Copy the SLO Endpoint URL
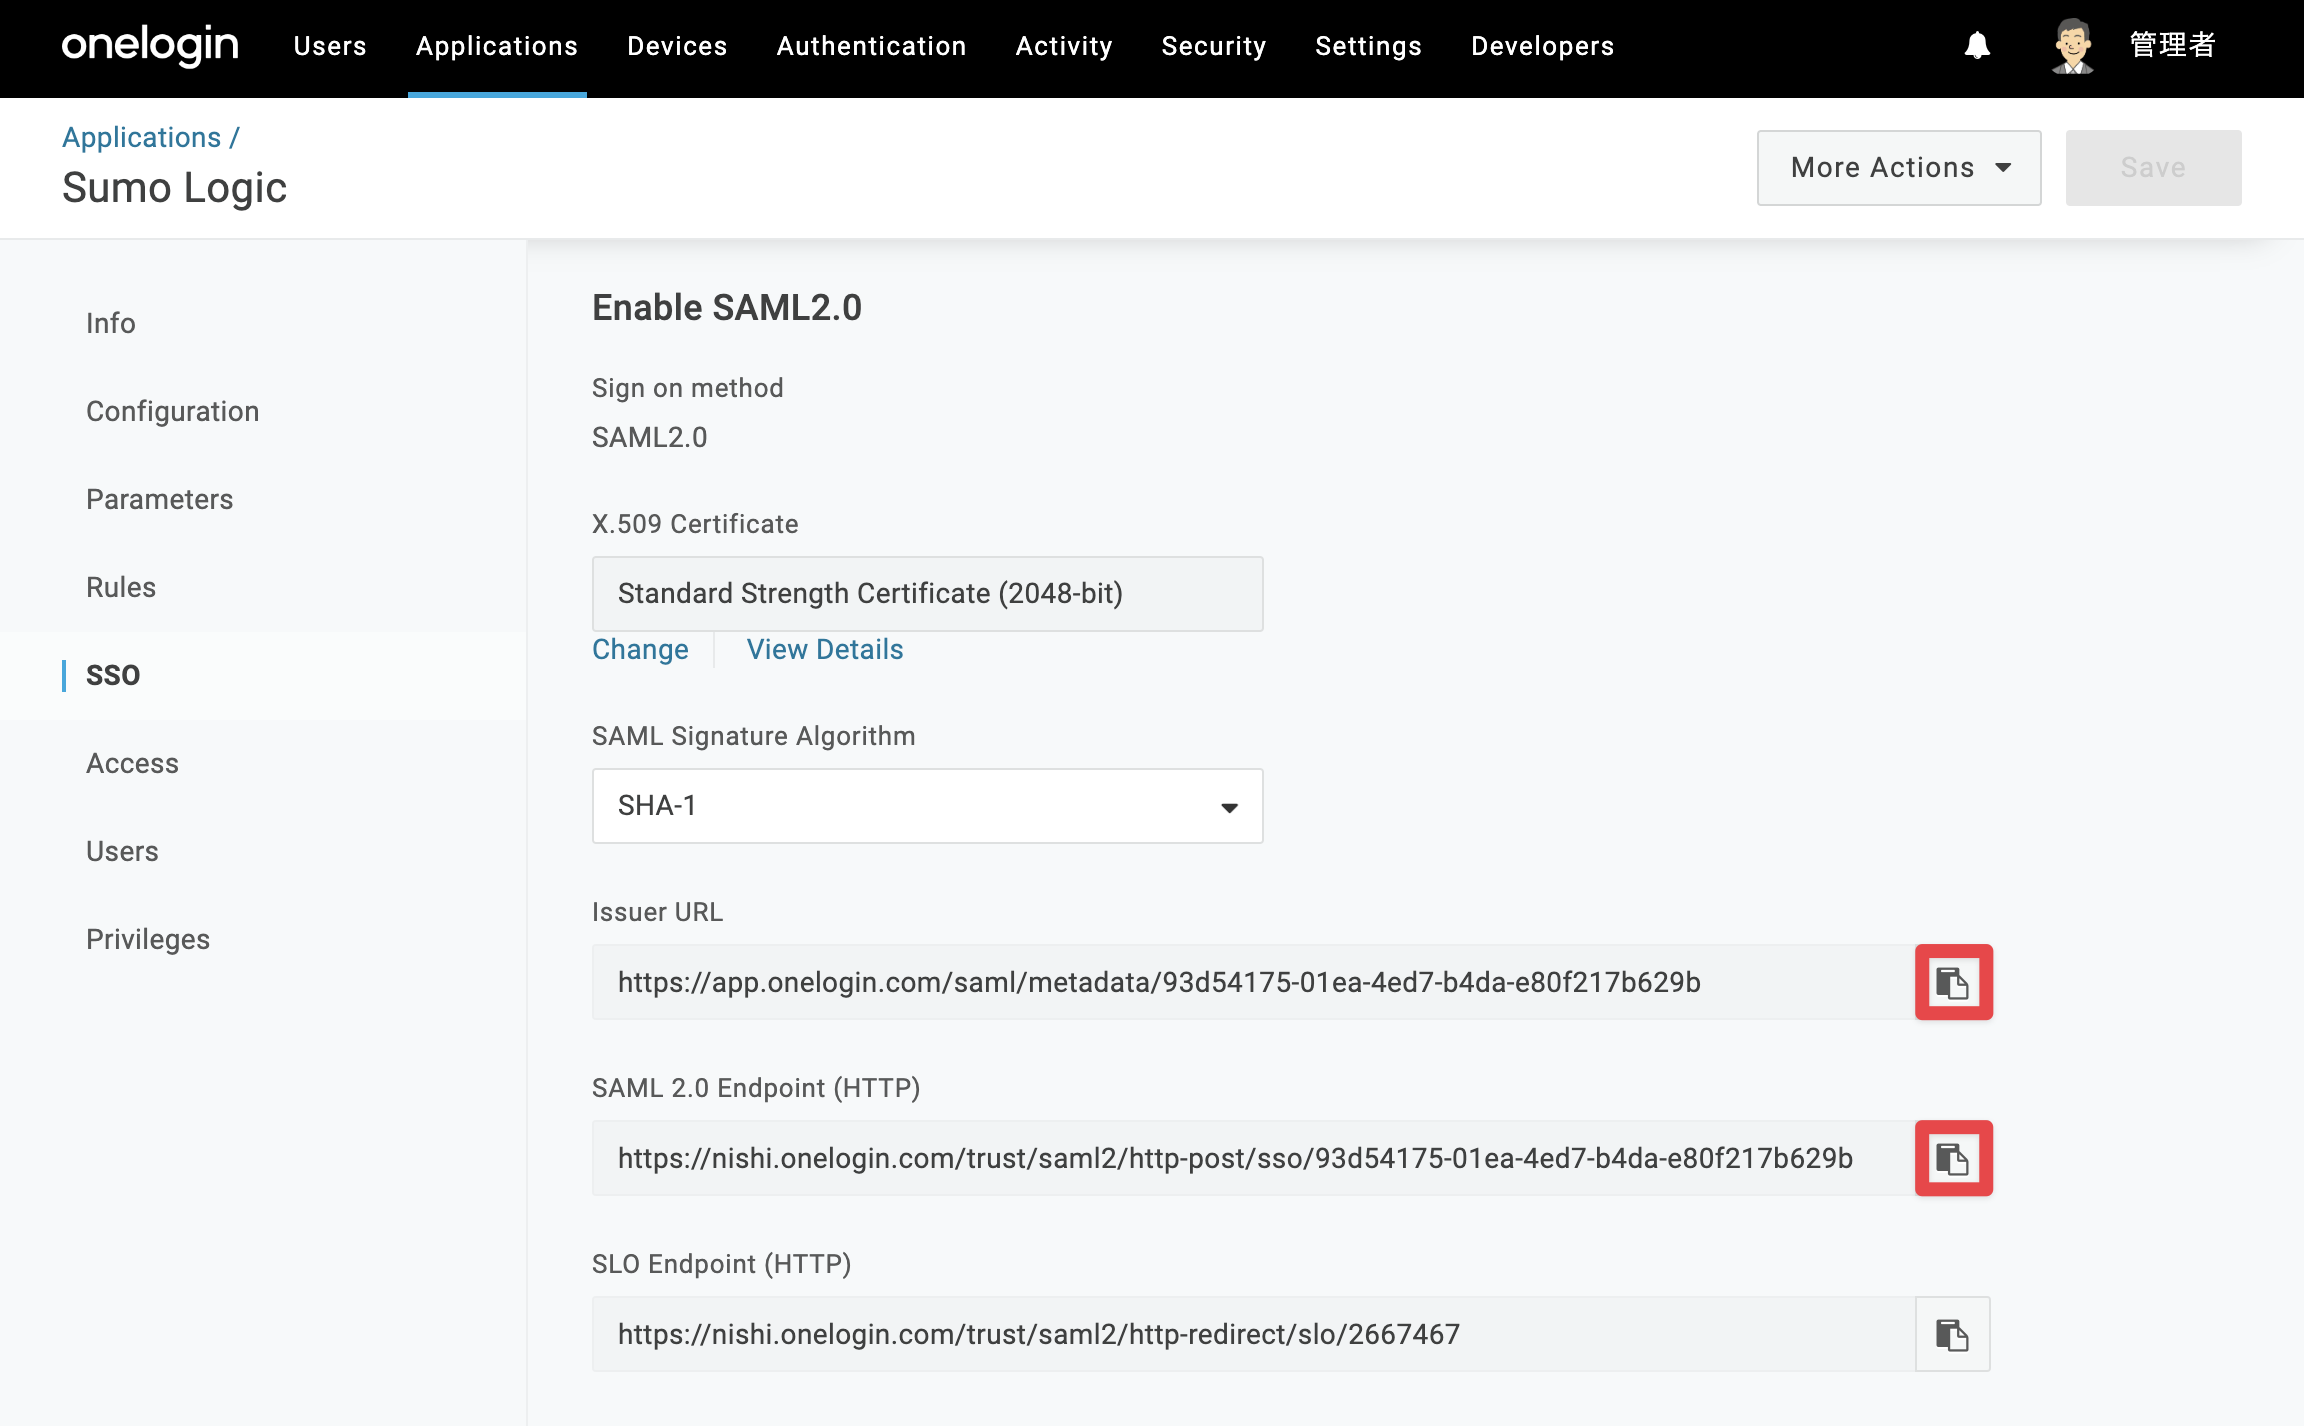 point(1953,1334)
